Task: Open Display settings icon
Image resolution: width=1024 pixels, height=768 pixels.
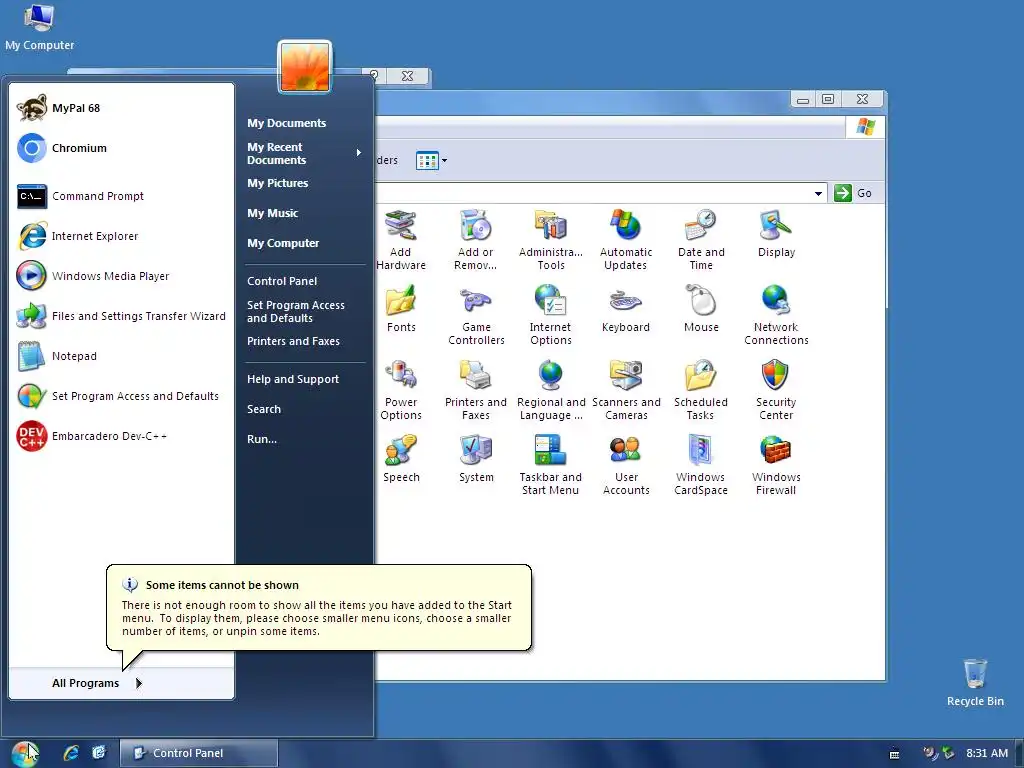Action: click(776, 234)
